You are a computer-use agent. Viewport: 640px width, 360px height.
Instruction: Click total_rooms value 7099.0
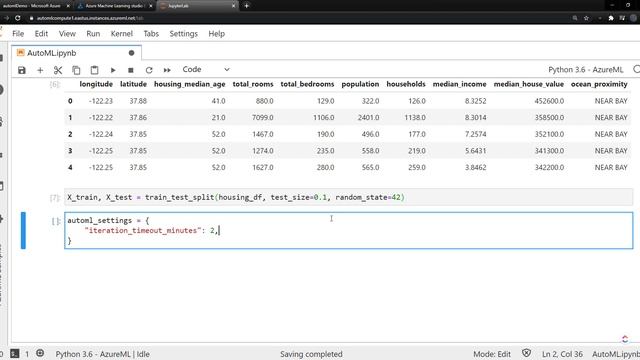tap(263, 118)
